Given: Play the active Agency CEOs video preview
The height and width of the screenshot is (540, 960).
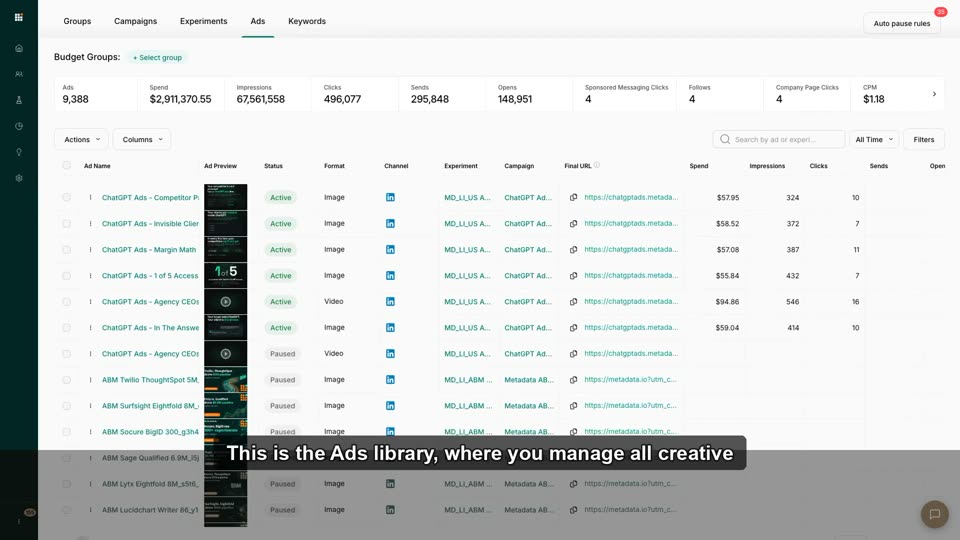Looking at the screenshot, I should (225, 301).
